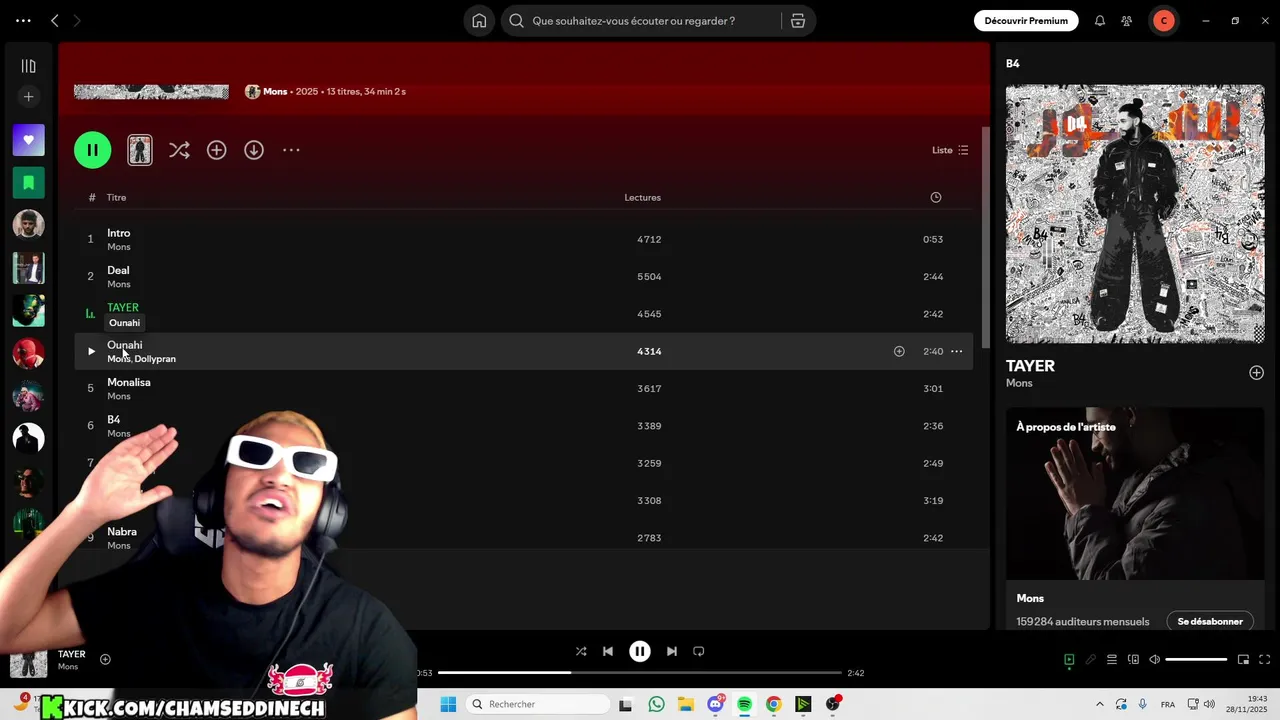This screenshot has width=1280, height=720.
Task: Download the album with arrow-down icon
Action: point(254,150)
